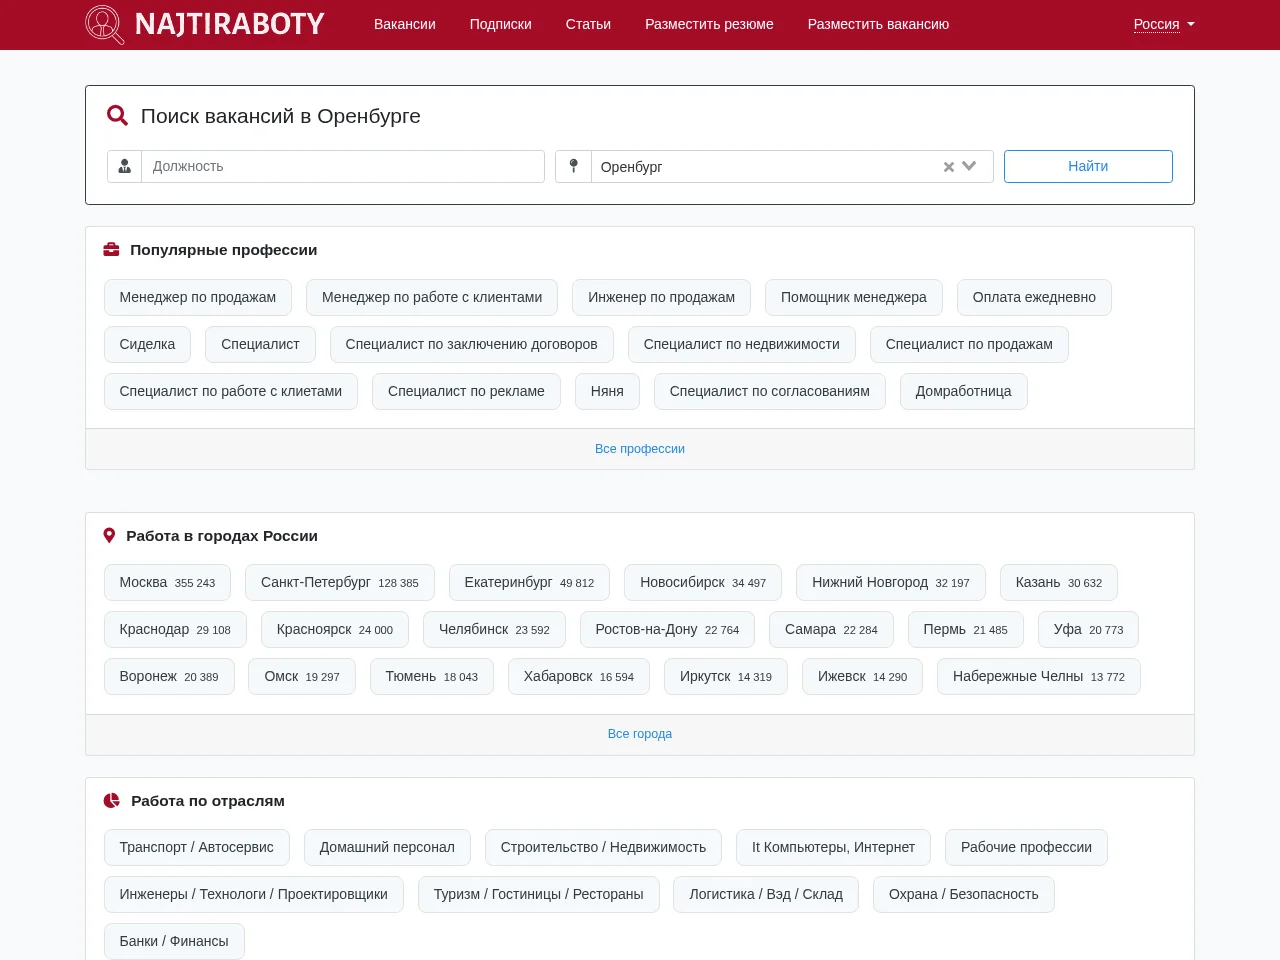This screenshot has height=960, width=1280.
Task: Expand the city dropdown chevron
Action: (x=969, y=167)
